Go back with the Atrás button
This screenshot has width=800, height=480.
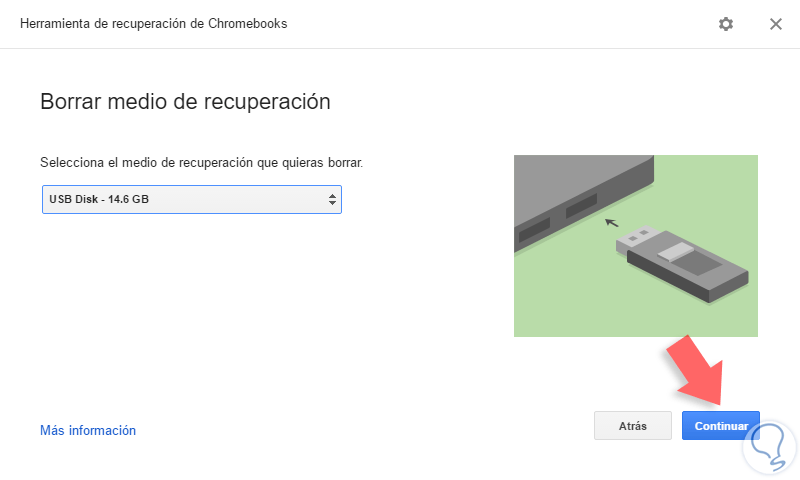click(633, 426)
